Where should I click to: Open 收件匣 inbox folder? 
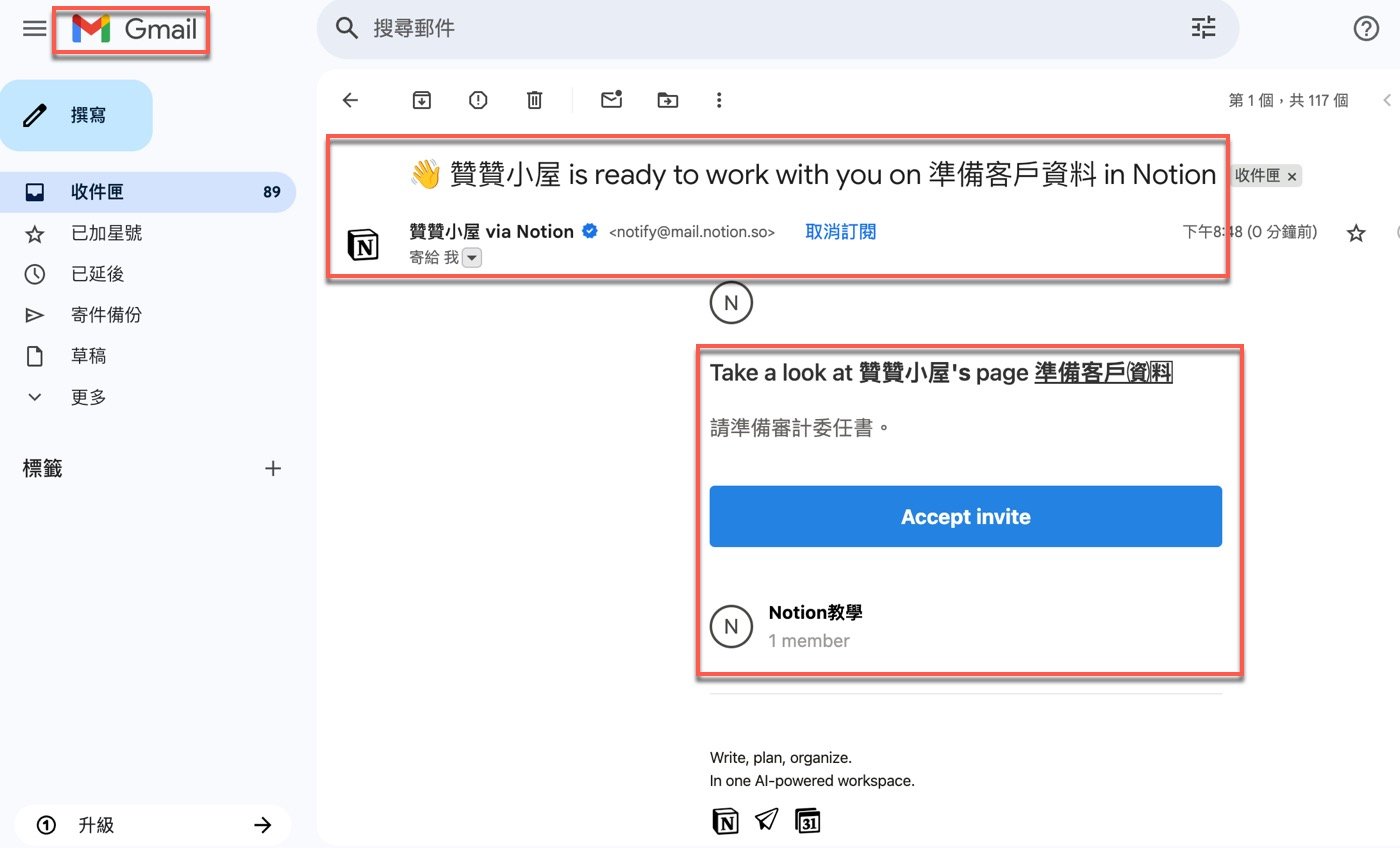[x=148, y=192]
